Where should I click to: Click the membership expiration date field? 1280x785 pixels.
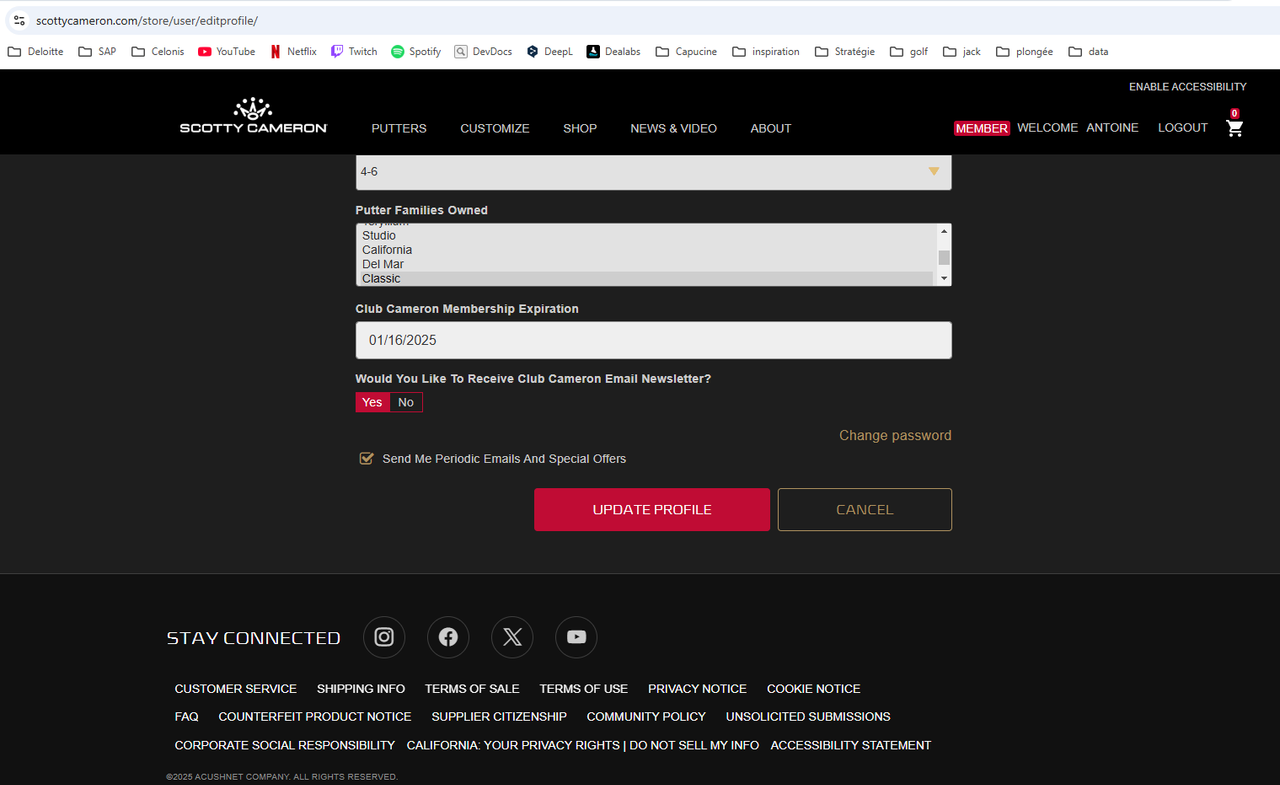click(654, 340)
